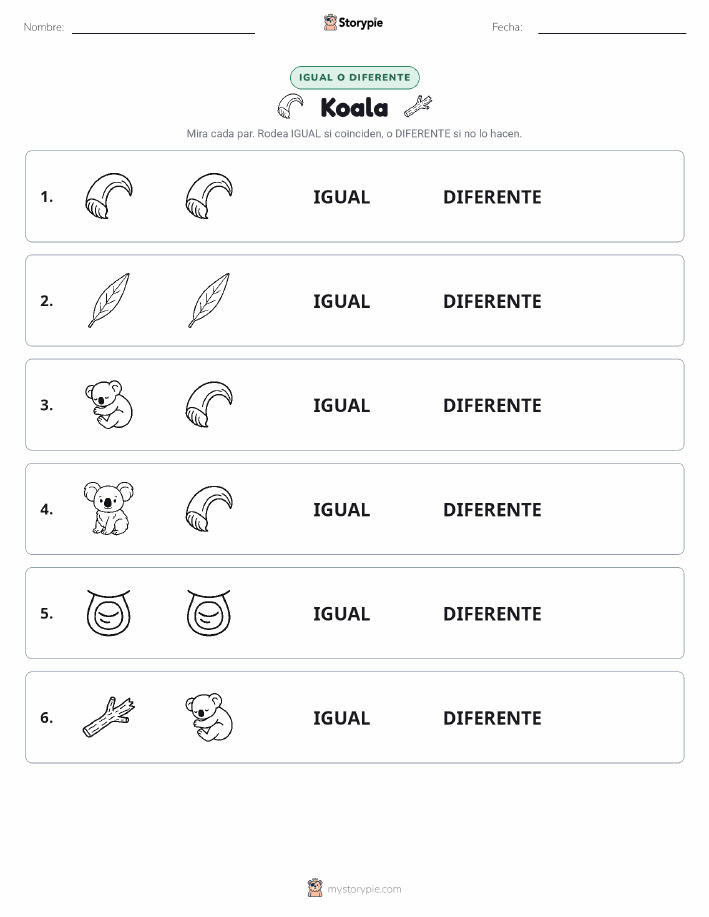This screenshot has height=917, width=709.
Task: Select DIFERENTE for row 4
Action: (492, 509)
